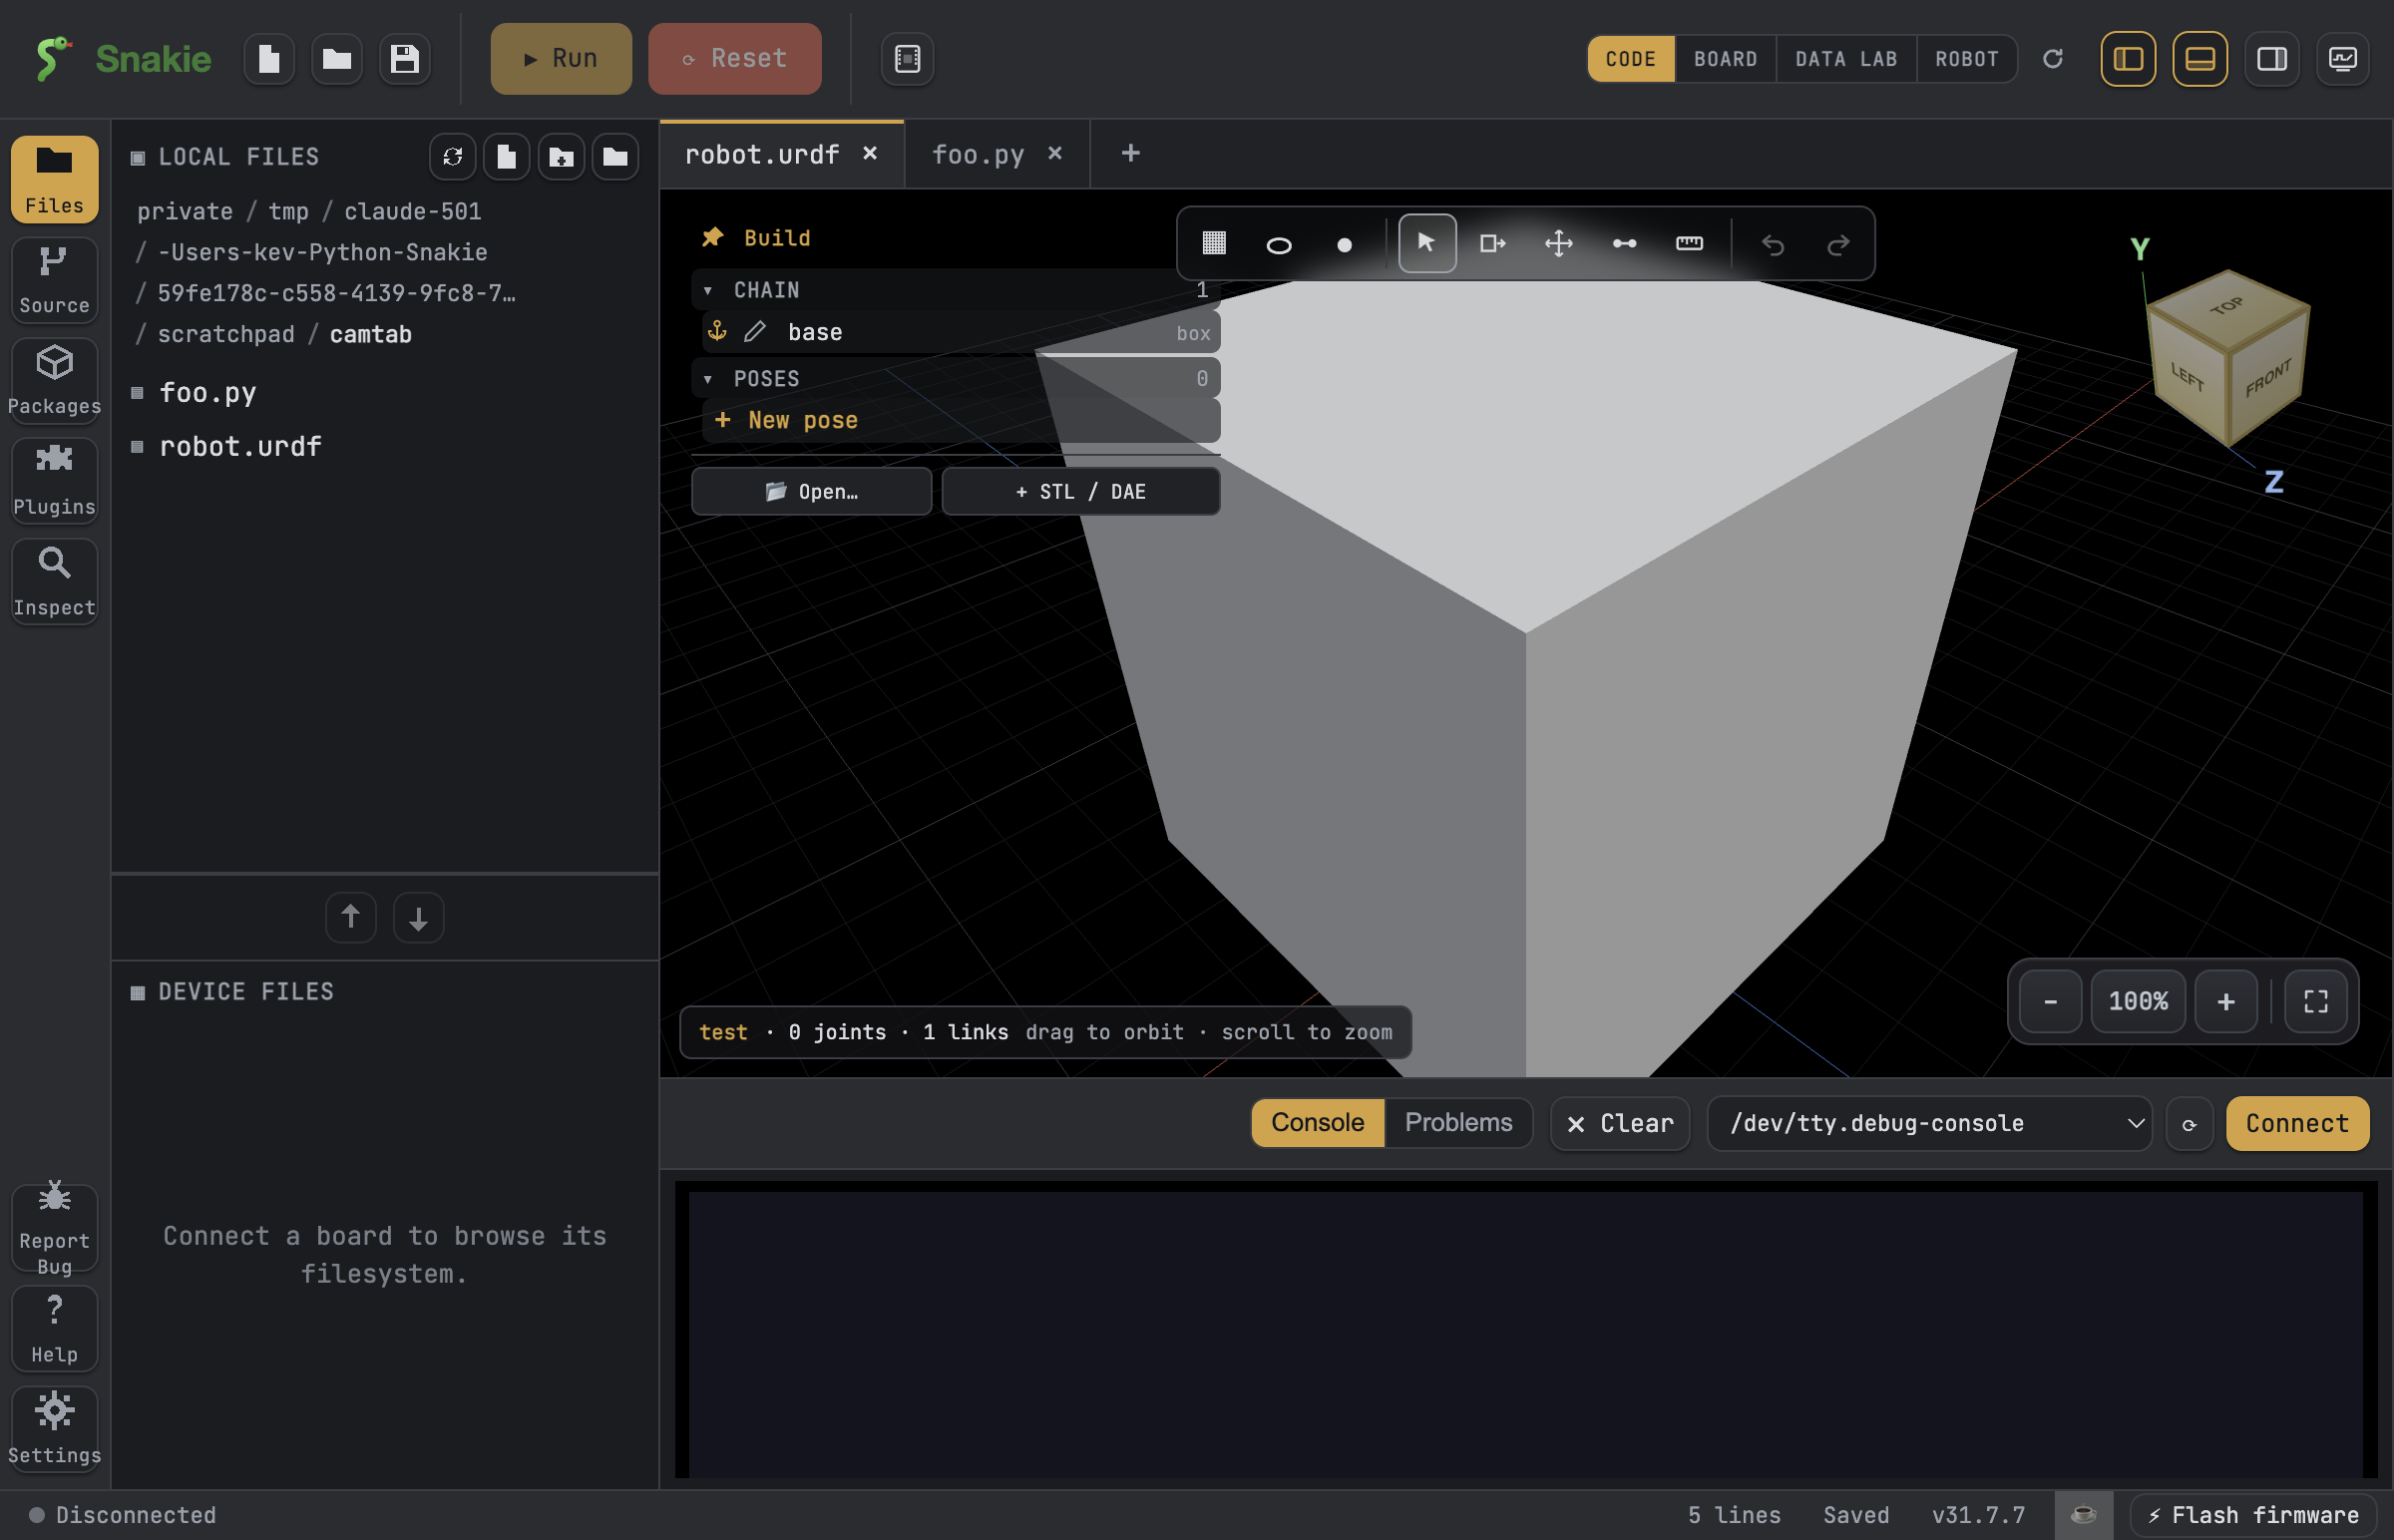Screen dimensions: 2394x1540
Task: Zoom out the viewport with minus
Action: (x=2050, y=1001)
